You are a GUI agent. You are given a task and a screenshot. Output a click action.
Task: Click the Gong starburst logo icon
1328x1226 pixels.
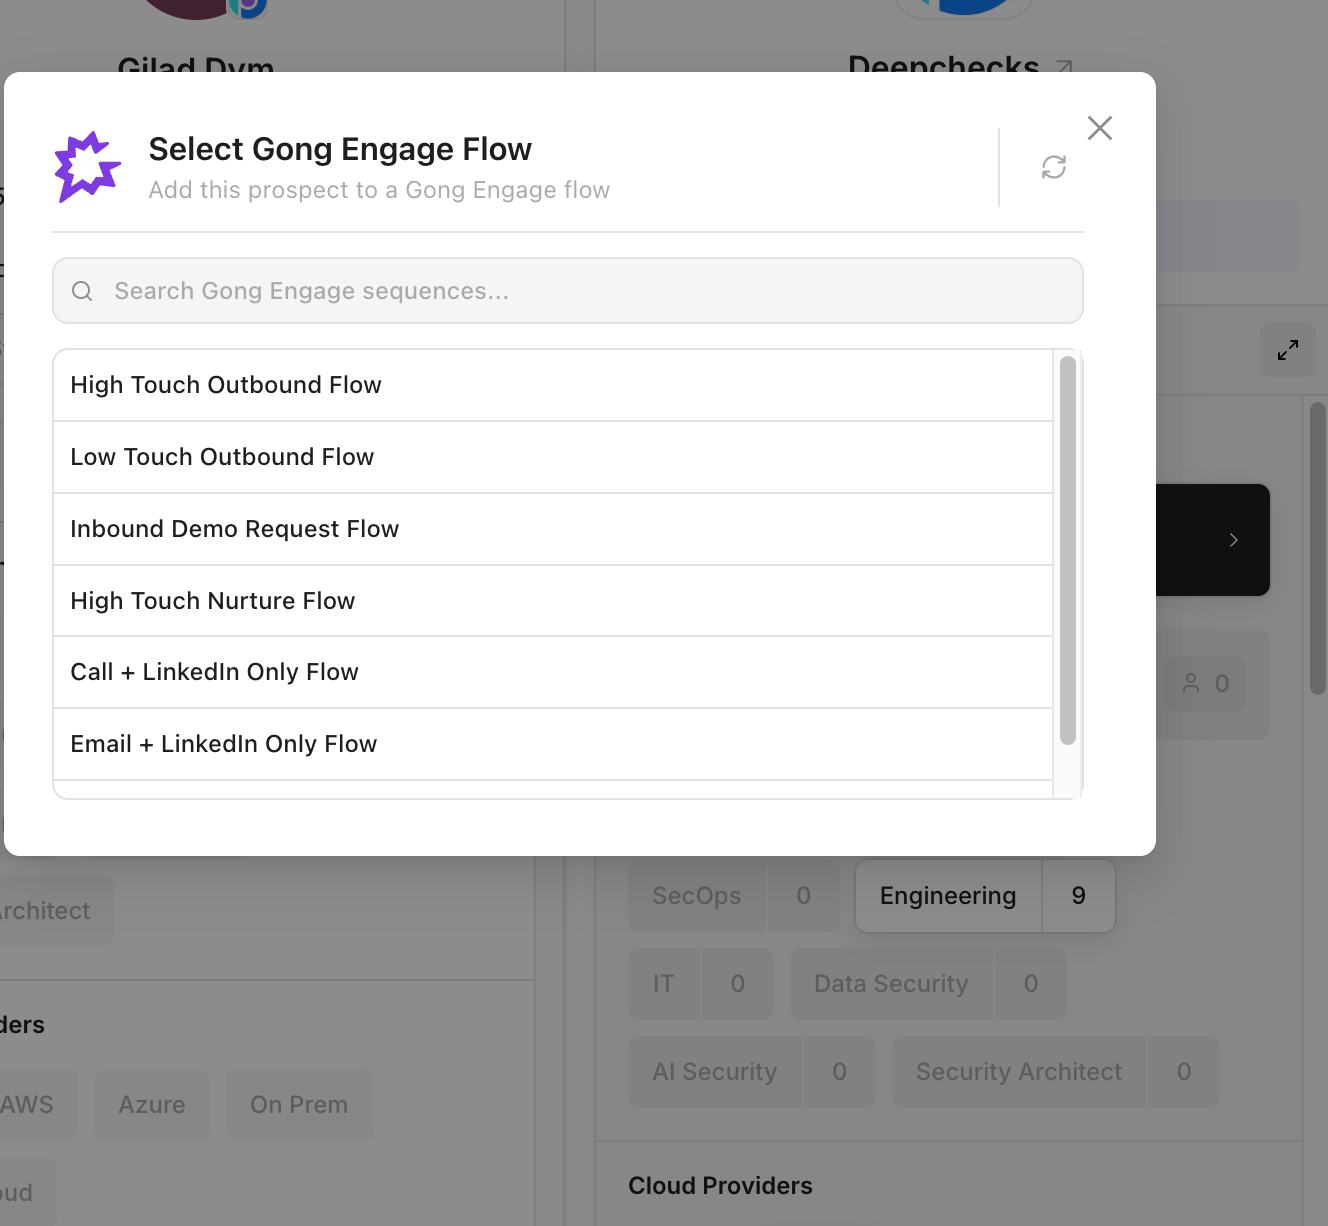click(x=88, y=167)
